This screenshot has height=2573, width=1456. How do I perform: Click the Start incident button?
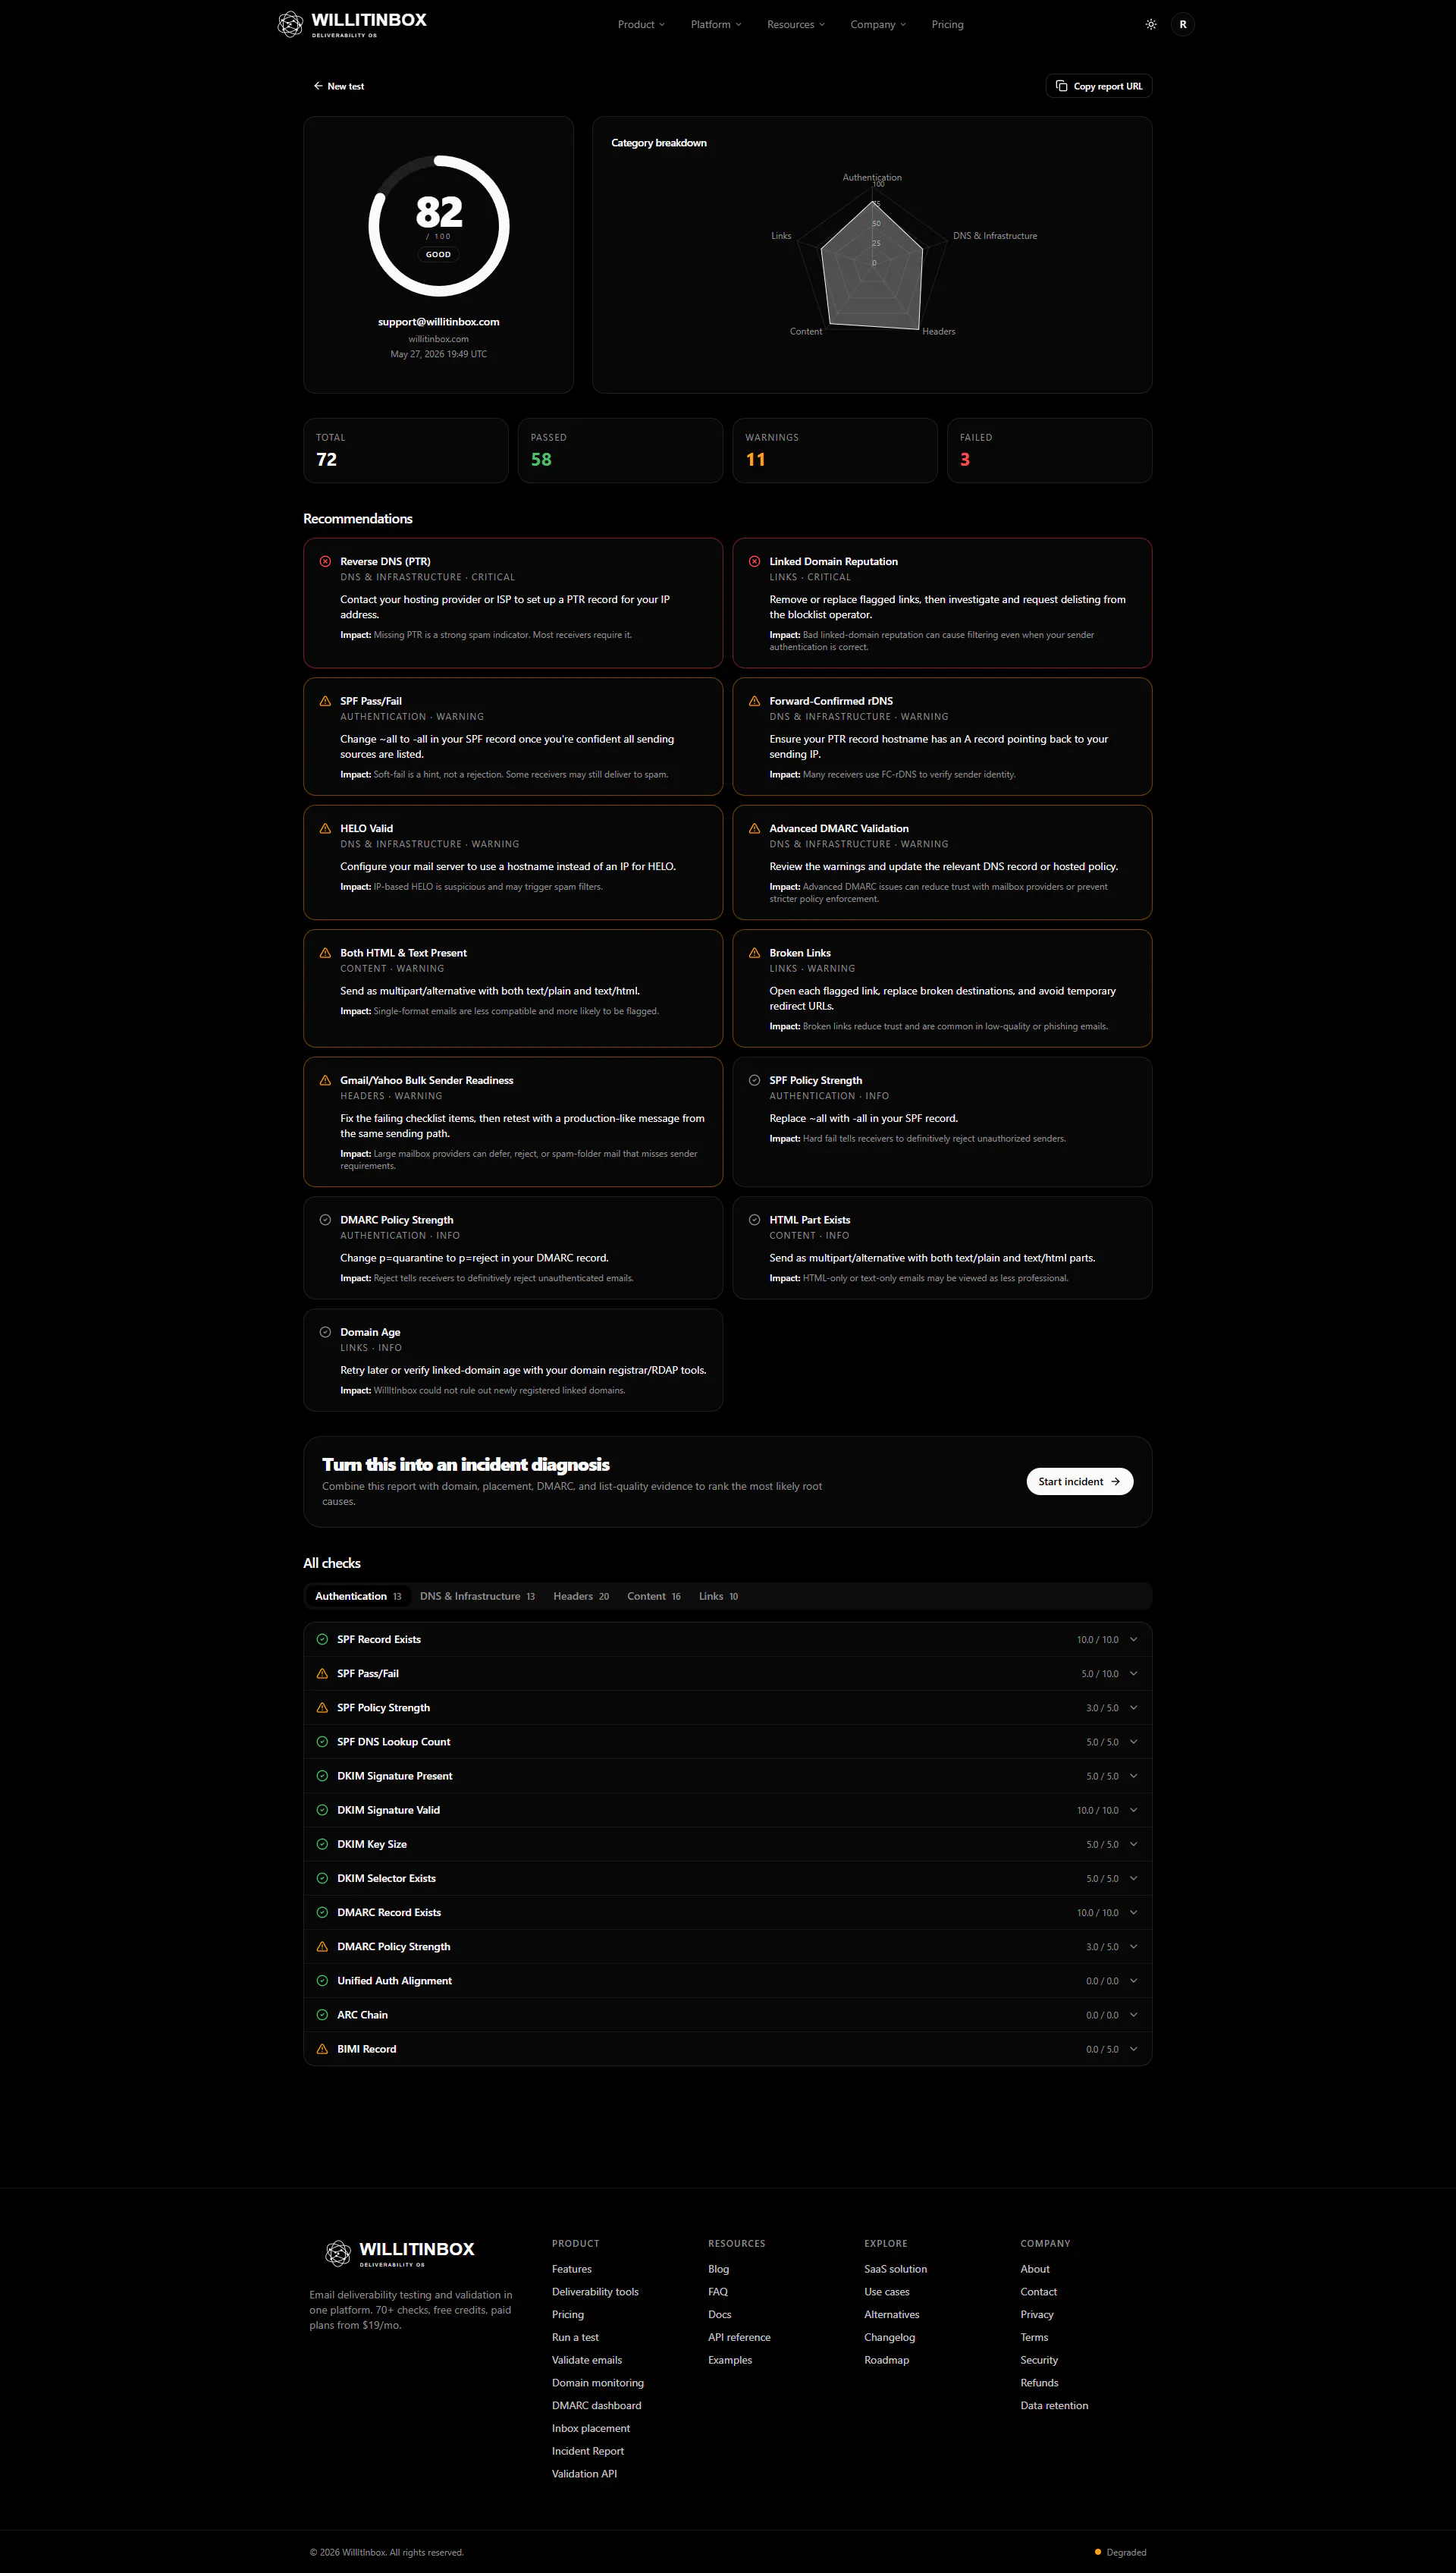point(1079,1482)
